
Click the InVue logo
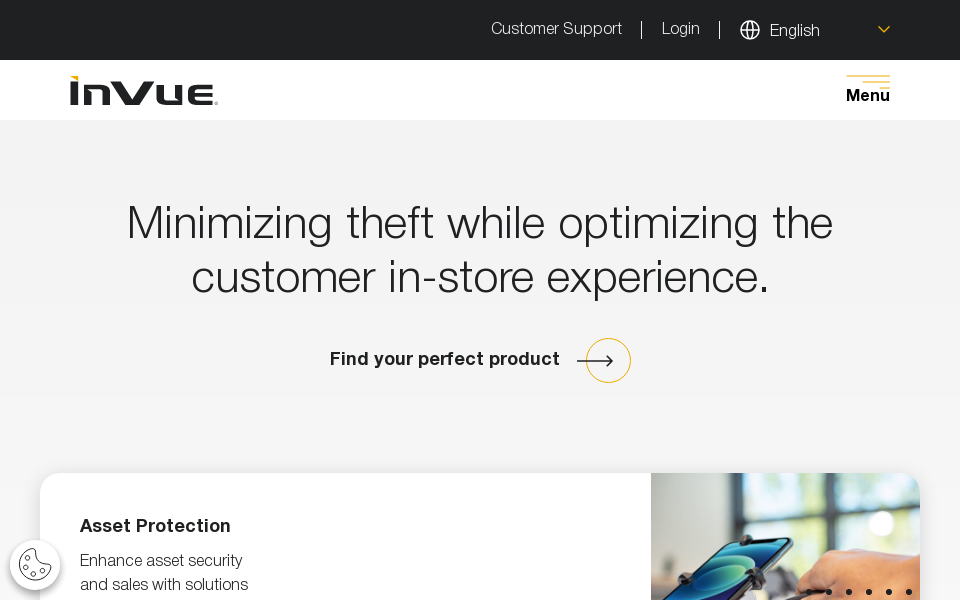click(x=143, y=91)
